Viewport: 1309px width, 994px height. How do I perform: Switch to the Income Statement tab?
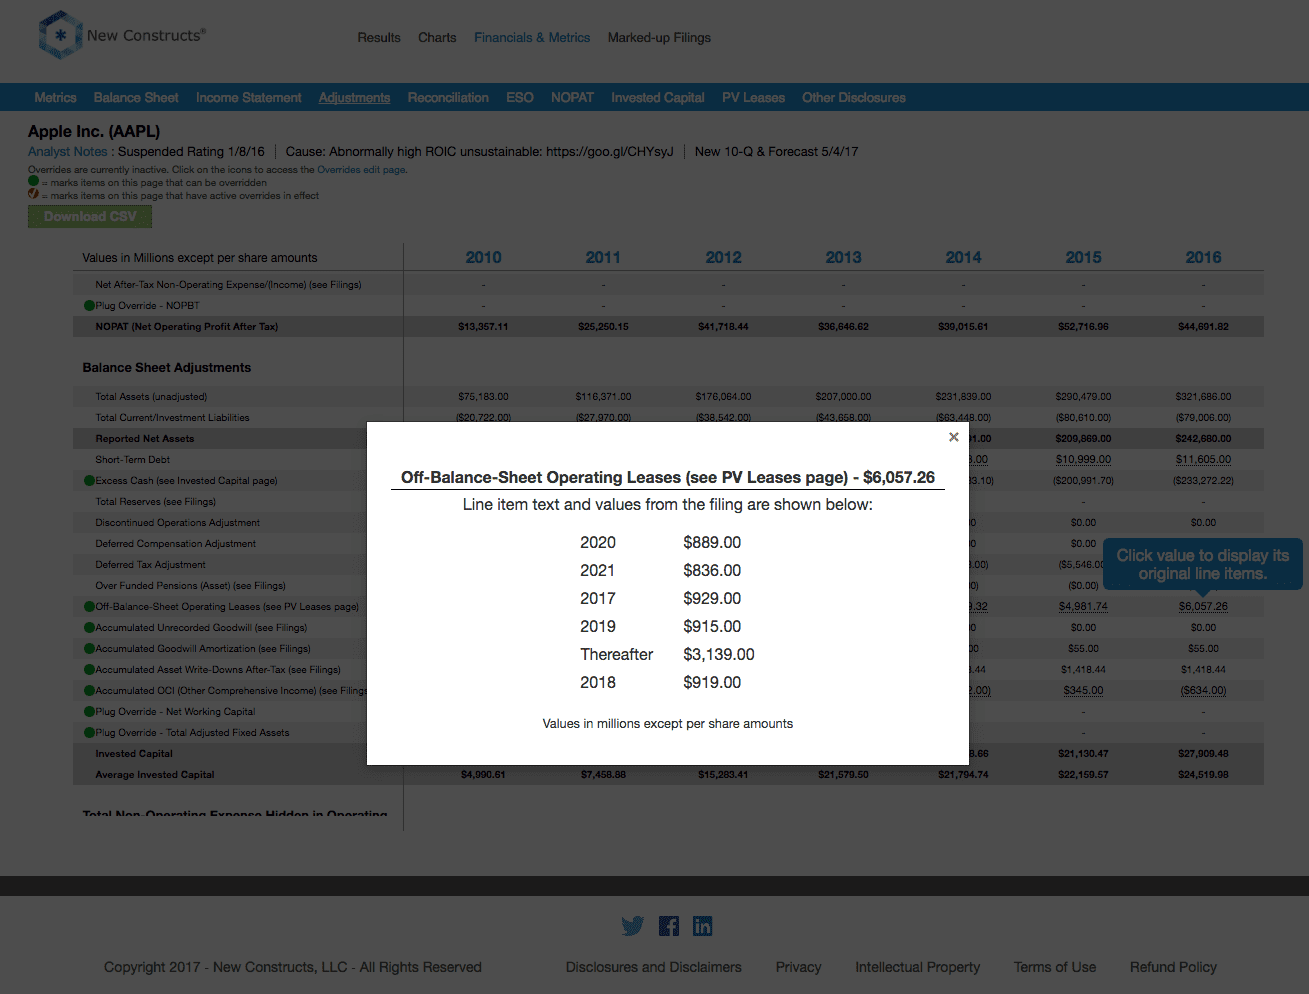pos(249,98)
